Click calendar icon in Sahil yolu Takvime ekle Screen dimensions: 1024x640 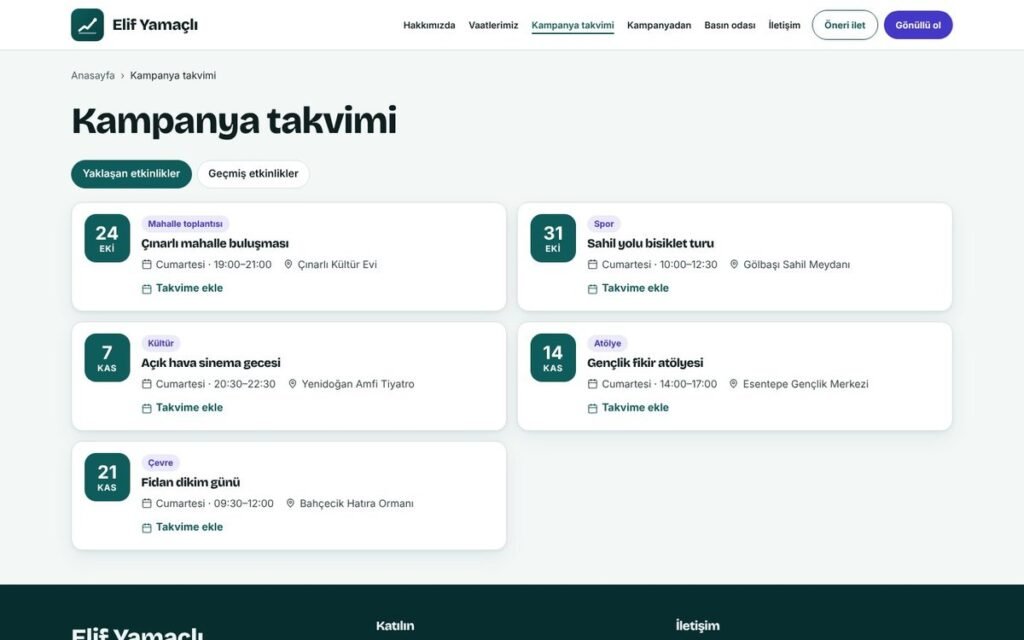592,289
